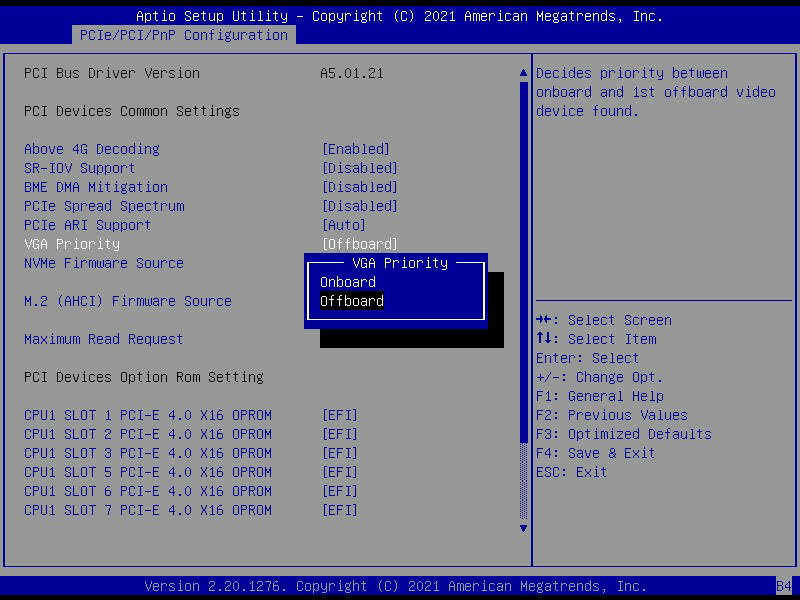Select the Above 4G Decoding setting

[x=92, y=149]
